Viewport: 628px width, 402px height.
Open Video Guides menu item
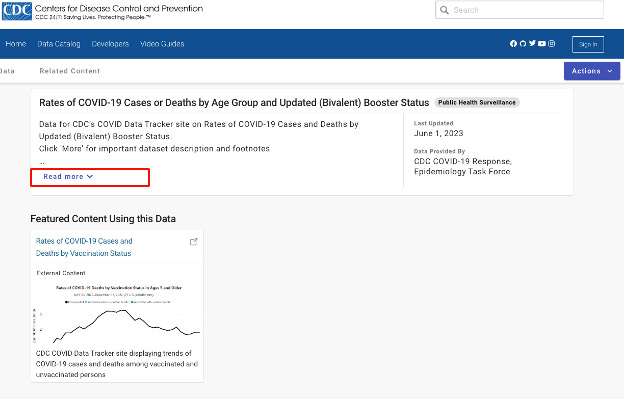163,44
